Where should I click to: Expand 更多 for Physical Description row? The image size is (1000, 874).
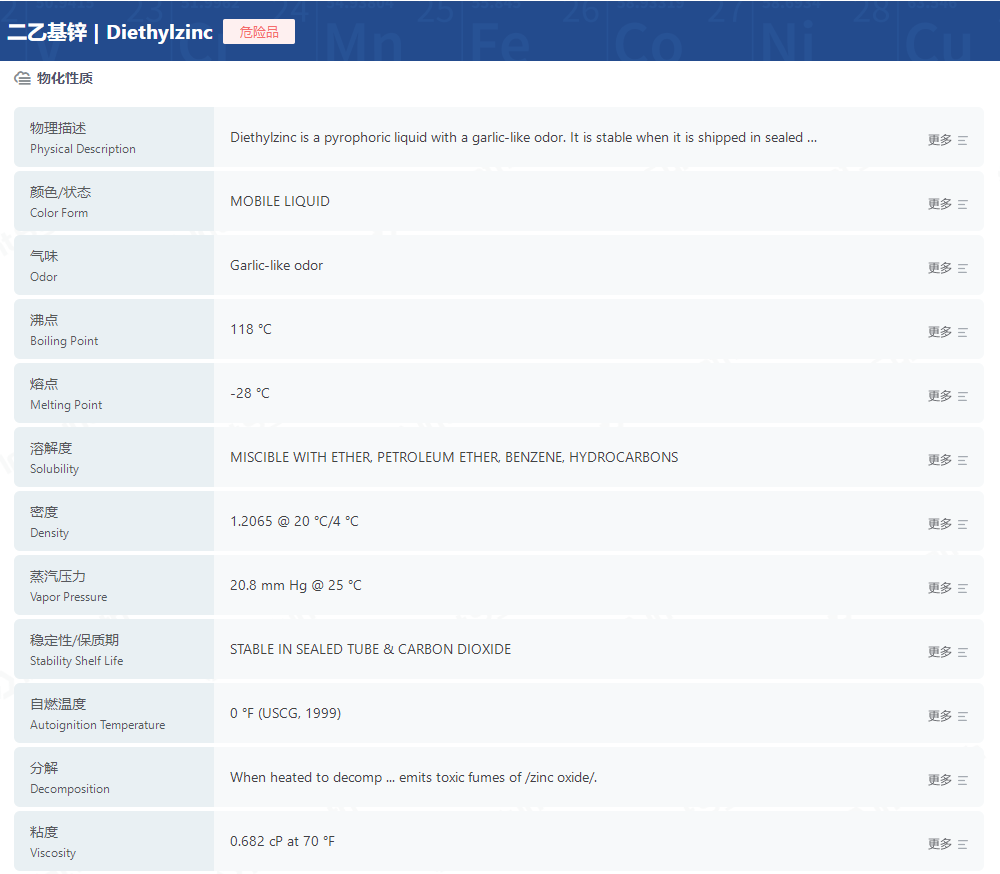pos(948,140)
